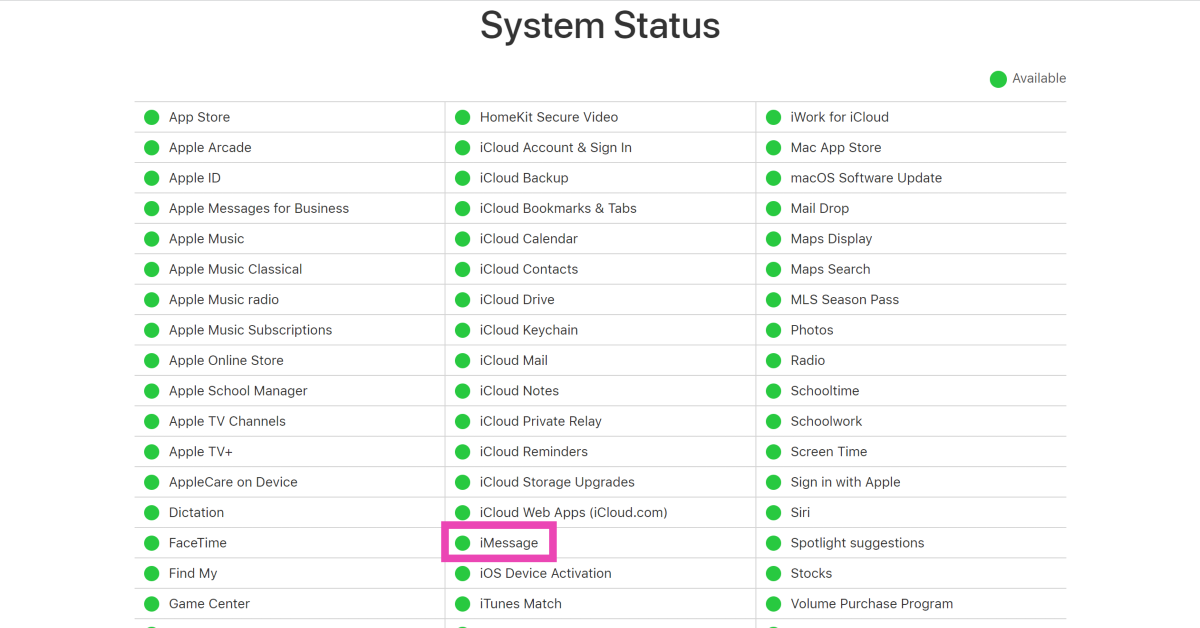Click the green indicator next to FaceTime
This screenshot has width=1200, height=628.
151,543
